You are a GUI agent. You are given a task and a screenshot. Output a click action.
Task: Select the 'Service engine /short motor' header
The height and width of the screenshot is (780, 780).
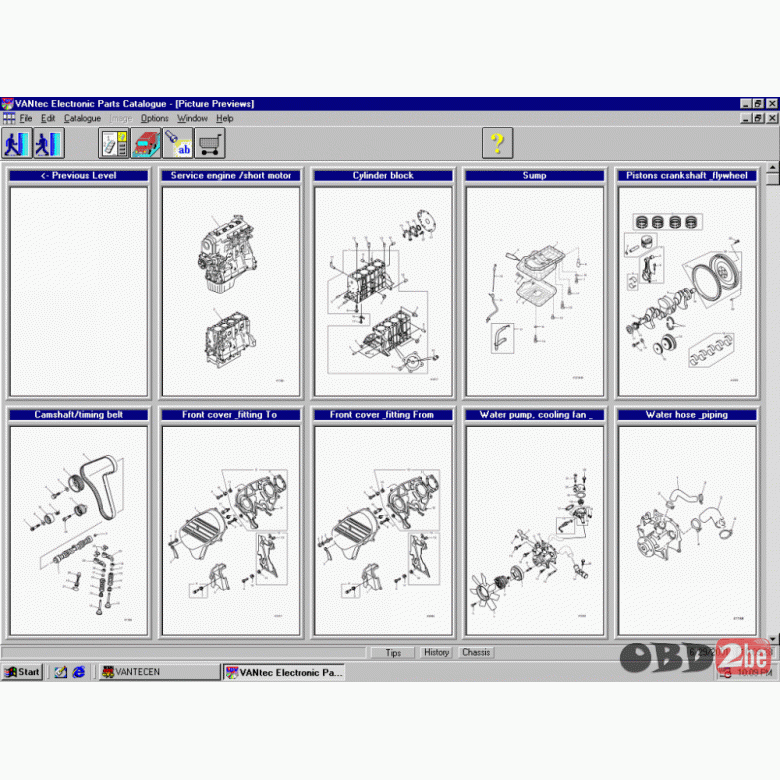[231, 176]
